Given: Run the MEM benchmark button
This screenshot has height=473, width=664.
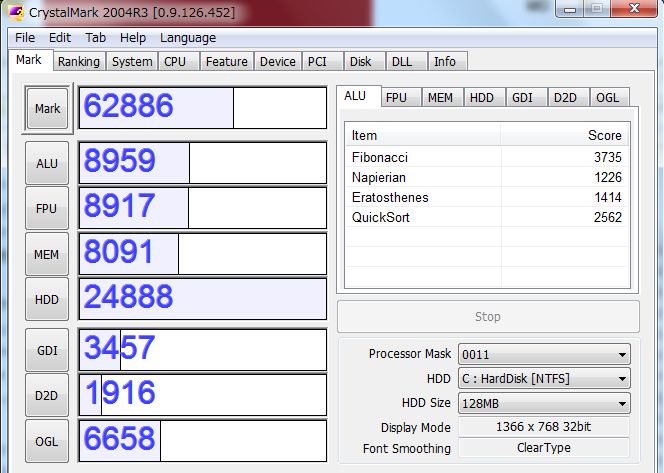Looking at the screenshot, I should pos(47,254).
